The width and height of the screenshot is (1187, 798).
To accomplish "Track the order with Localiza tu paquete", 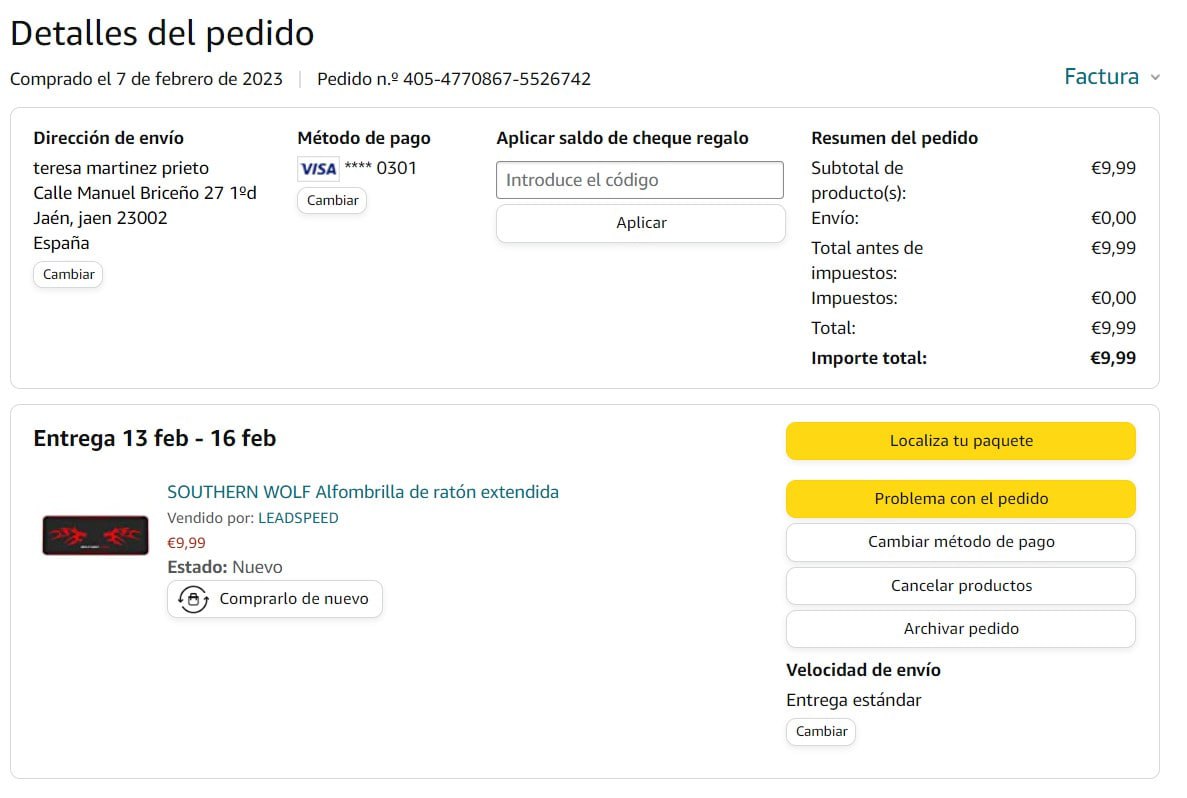I will point(960,441).
